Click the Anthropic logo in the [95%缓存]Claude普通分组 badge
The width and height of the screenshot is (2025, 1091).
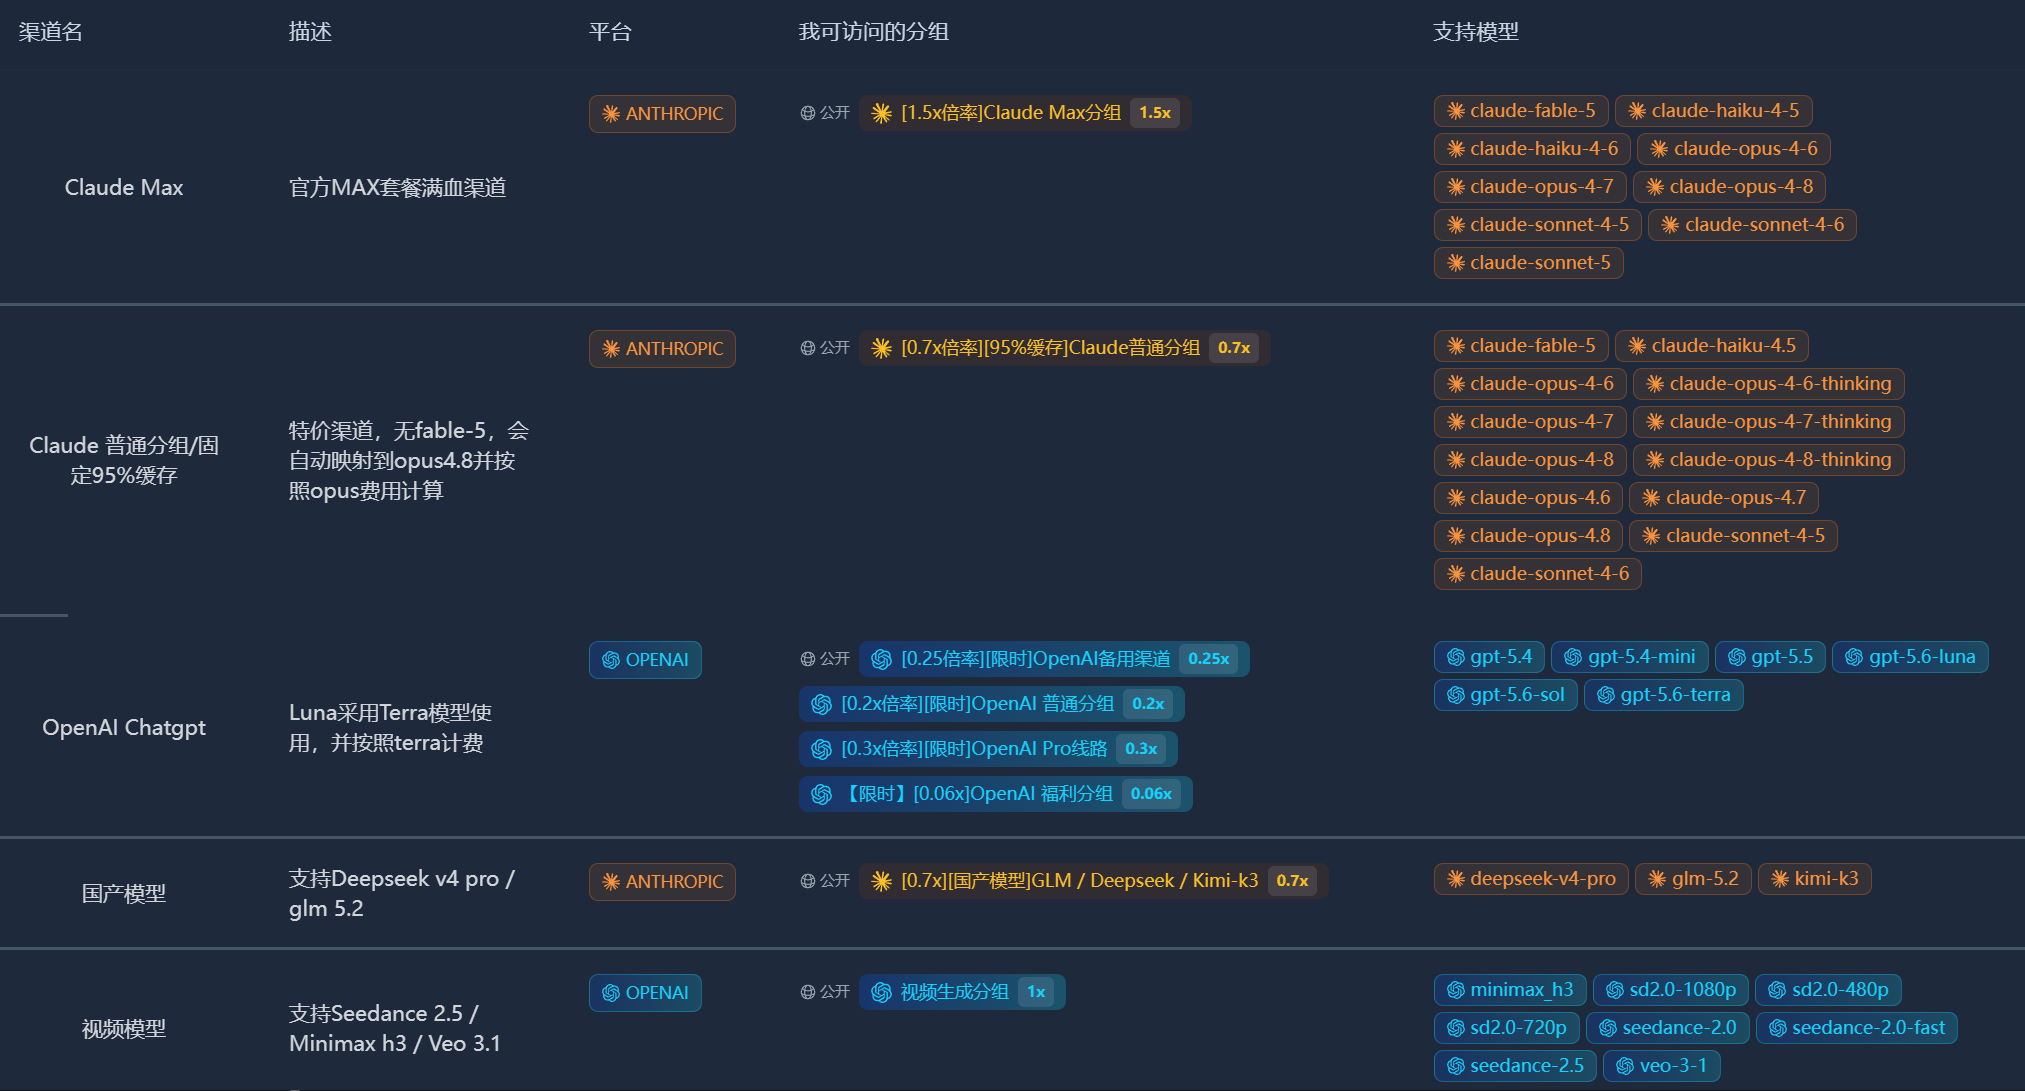click(x=881, y=348)
